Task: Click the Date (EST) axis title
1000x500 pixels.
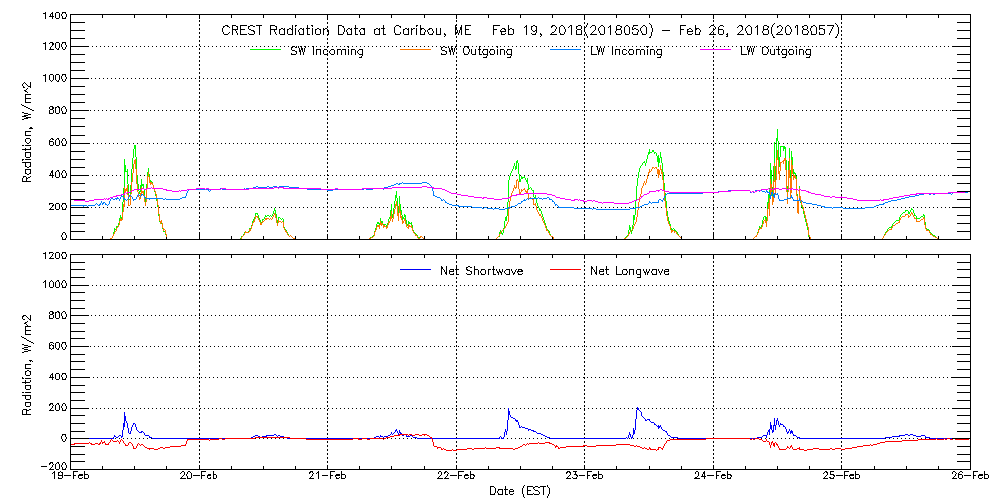Action: (521, 491)
